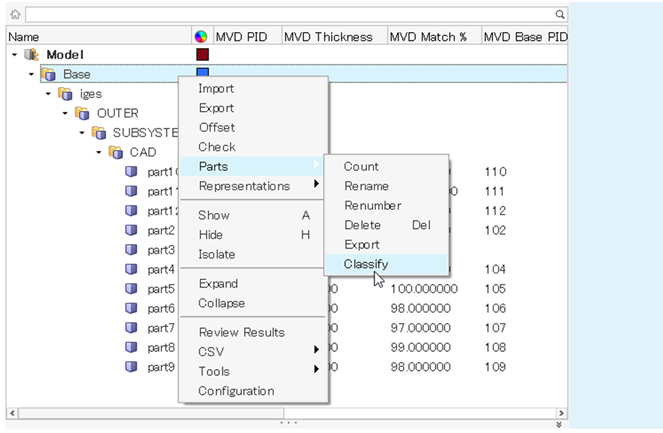Select the part9 component icon
Image resolution: width=663 pixels, height=433 pixels.
pyautogui.click(x=131, y=367)
